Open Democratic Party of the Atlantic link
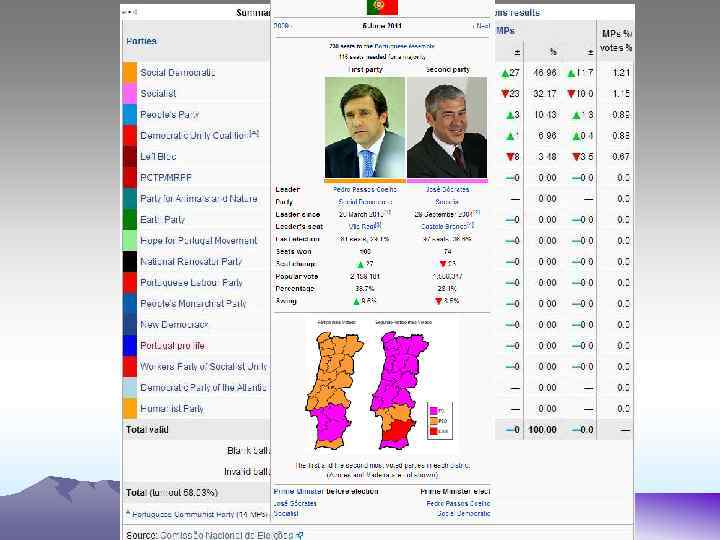The width and height of the screenshot is (720, 540). pyautogui.click(x=203, y=388)
